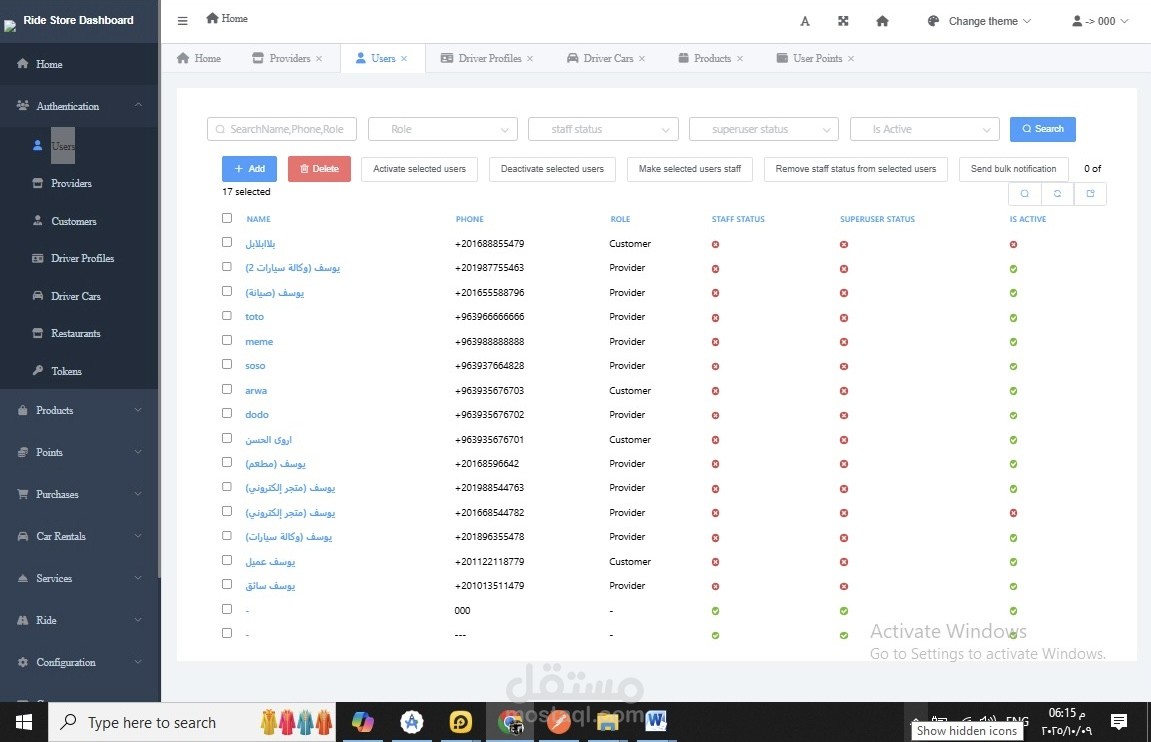Close the Driver Profiles tab X
Screen dimensions: 1151x742
pos(530,59)
